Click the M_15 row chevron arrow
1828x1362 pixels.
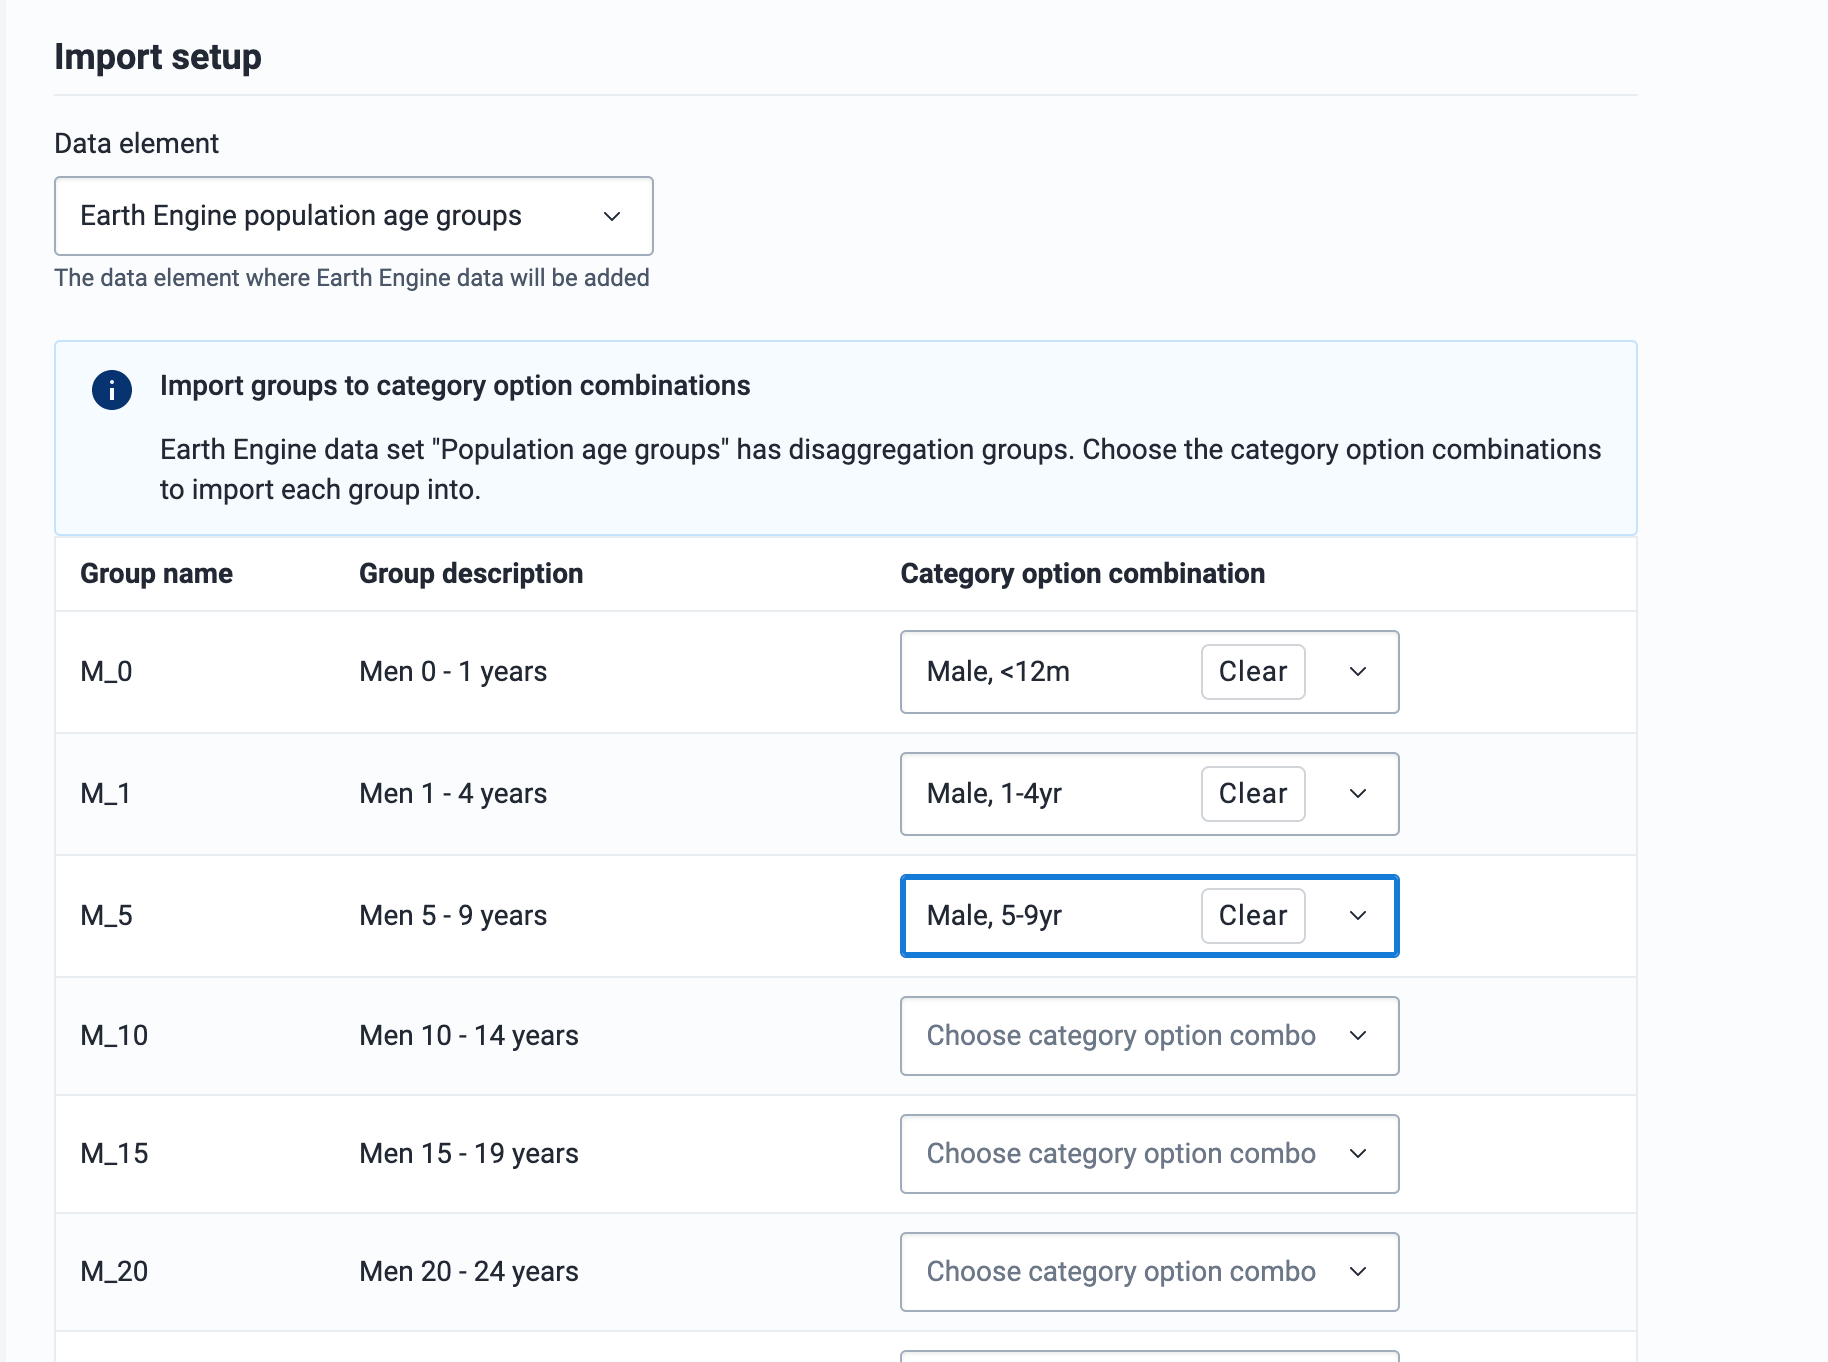[1357, 1154]
